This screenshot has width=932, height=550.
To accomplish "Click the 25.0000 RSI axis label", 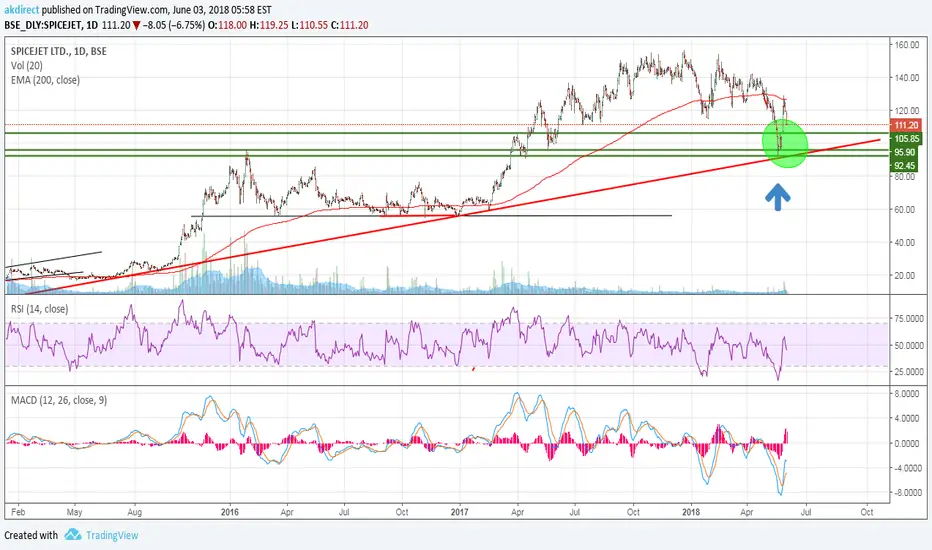I will pos(909,372).
